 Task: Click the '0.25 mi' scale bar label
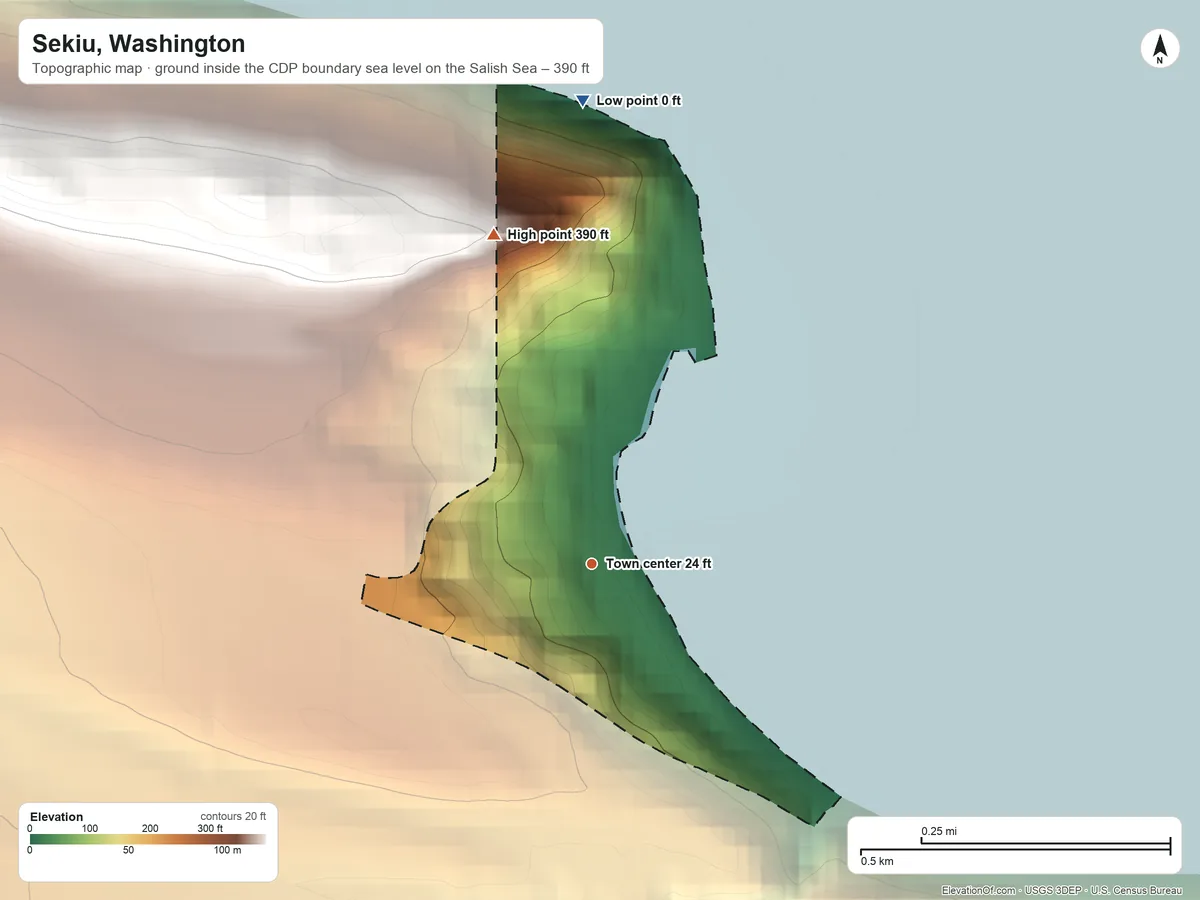[x=939, y=831]
